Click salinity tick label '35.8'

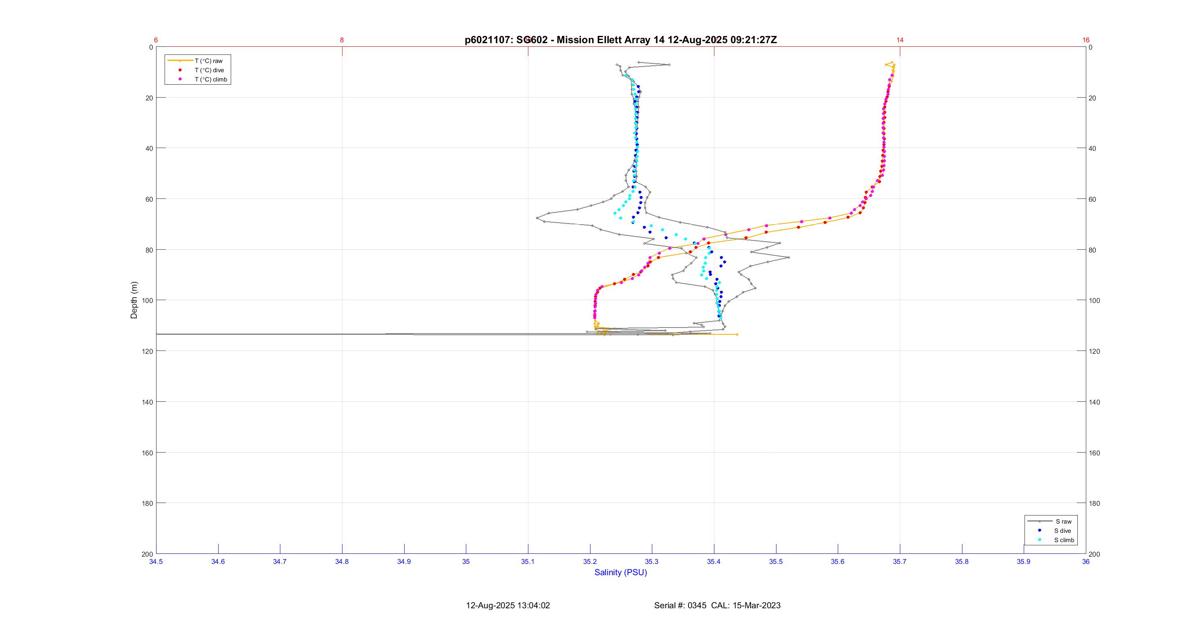click(x=962, y=562)
